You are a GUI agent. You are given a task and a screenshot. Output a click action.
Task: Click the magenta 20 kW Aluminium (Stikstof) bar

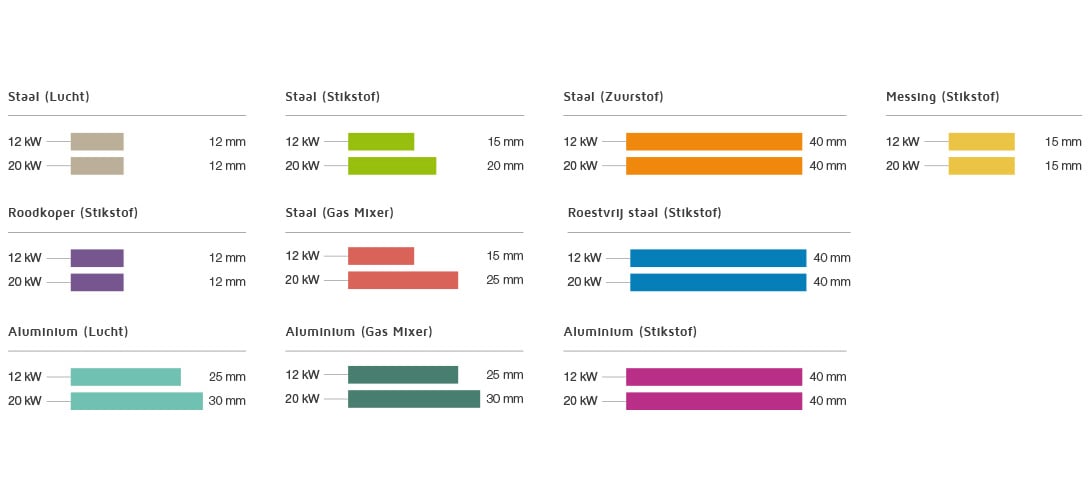713,401
